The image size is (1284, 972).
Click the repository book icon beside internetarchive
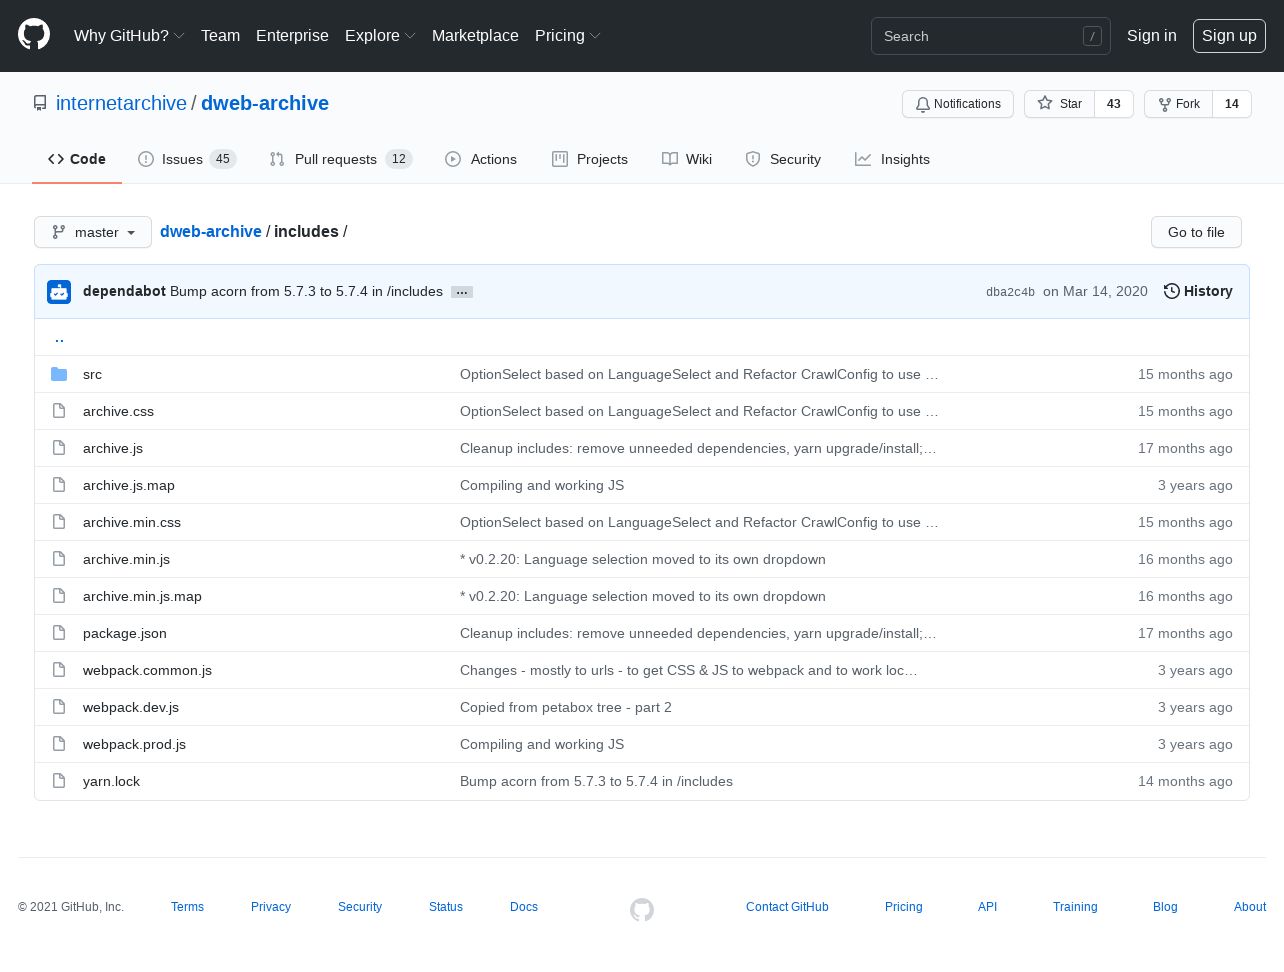pyautogui.click(x=40, y=103)
